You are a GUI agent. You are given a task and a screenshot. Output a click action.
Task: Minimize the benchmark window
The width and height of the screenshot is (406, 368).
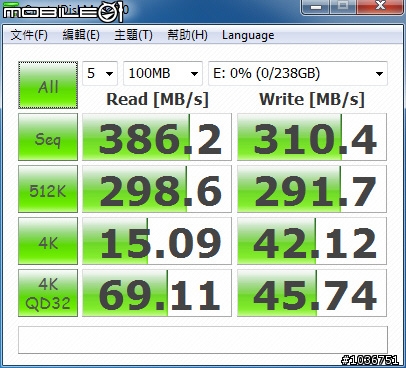pos(316,7)
